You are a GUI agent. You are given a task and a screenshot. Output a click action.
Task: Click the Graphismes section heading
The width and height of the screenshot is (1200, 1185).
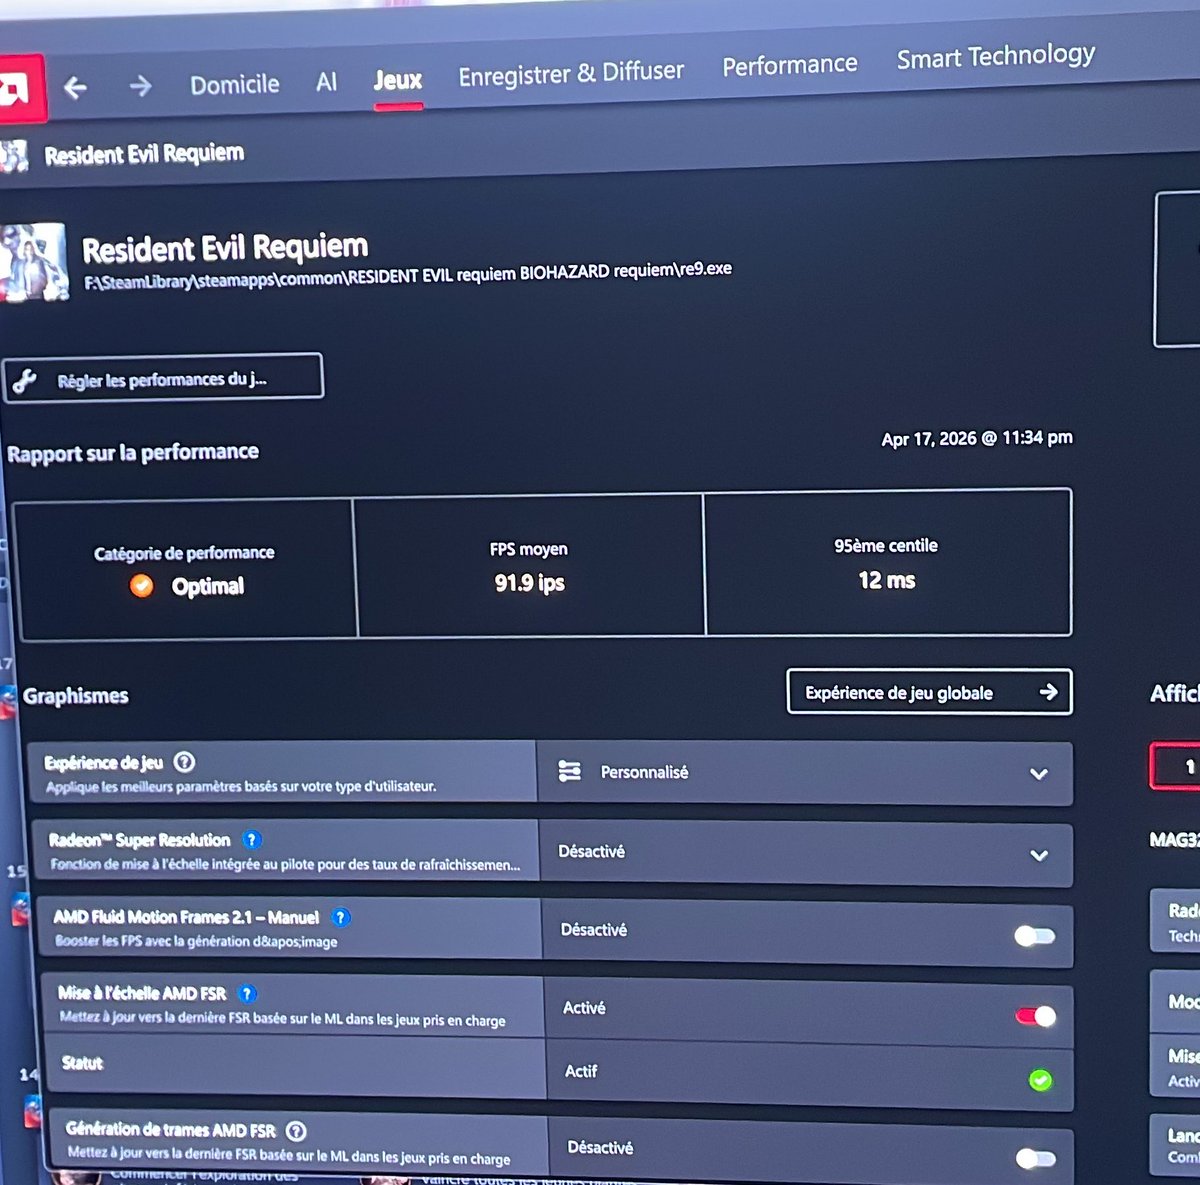click(x=76, y=696)
